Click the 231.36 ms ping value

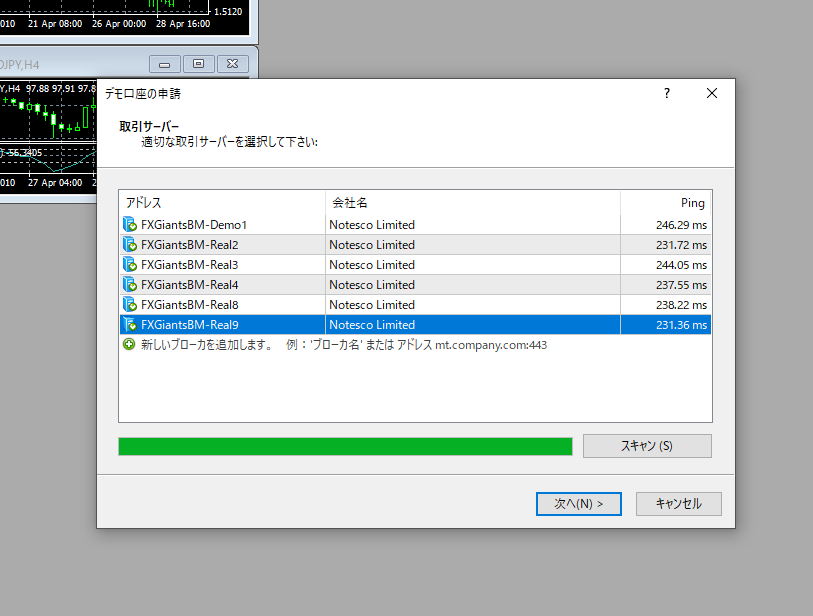[681, 325]
